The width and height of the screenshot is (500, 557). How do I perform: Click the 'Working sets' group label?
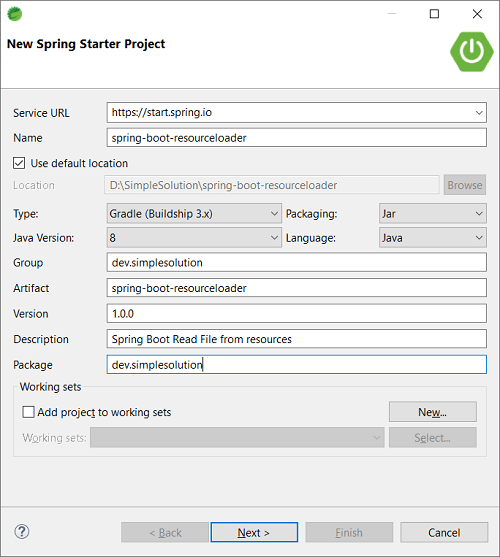tap(50, 387)
